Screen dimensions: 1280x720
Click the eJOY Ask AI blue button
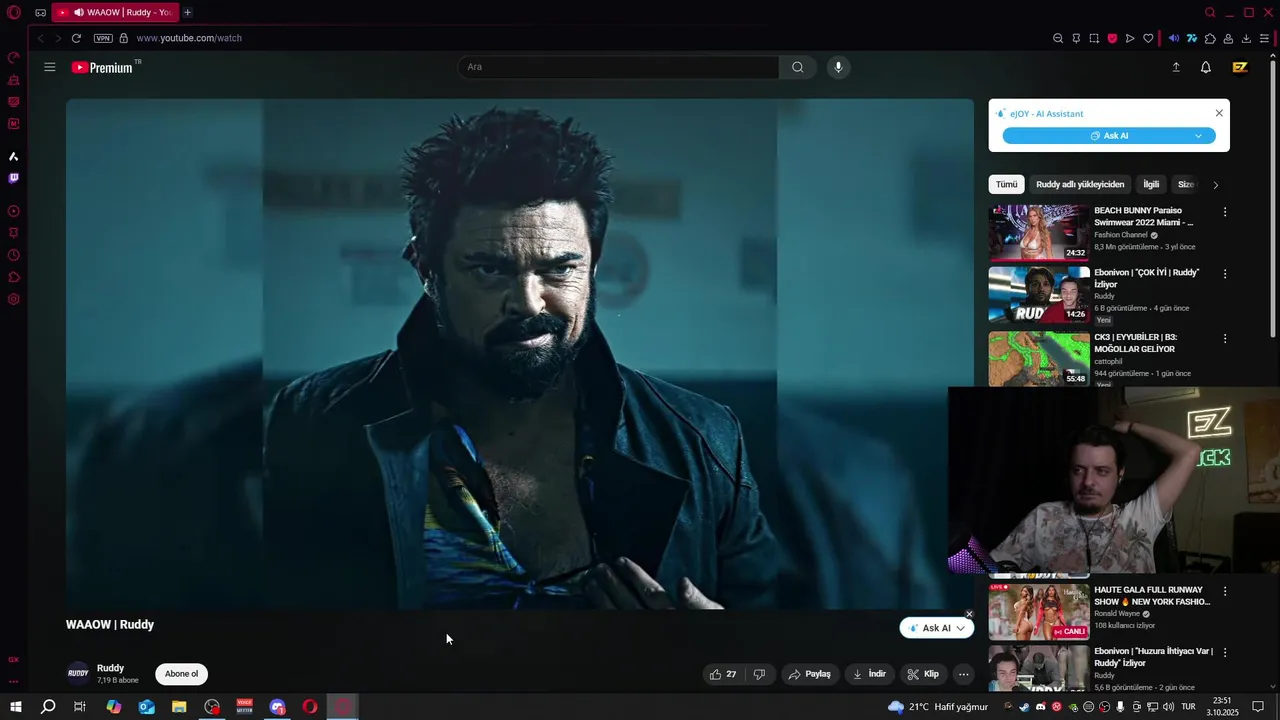(x=1109, y=136)
